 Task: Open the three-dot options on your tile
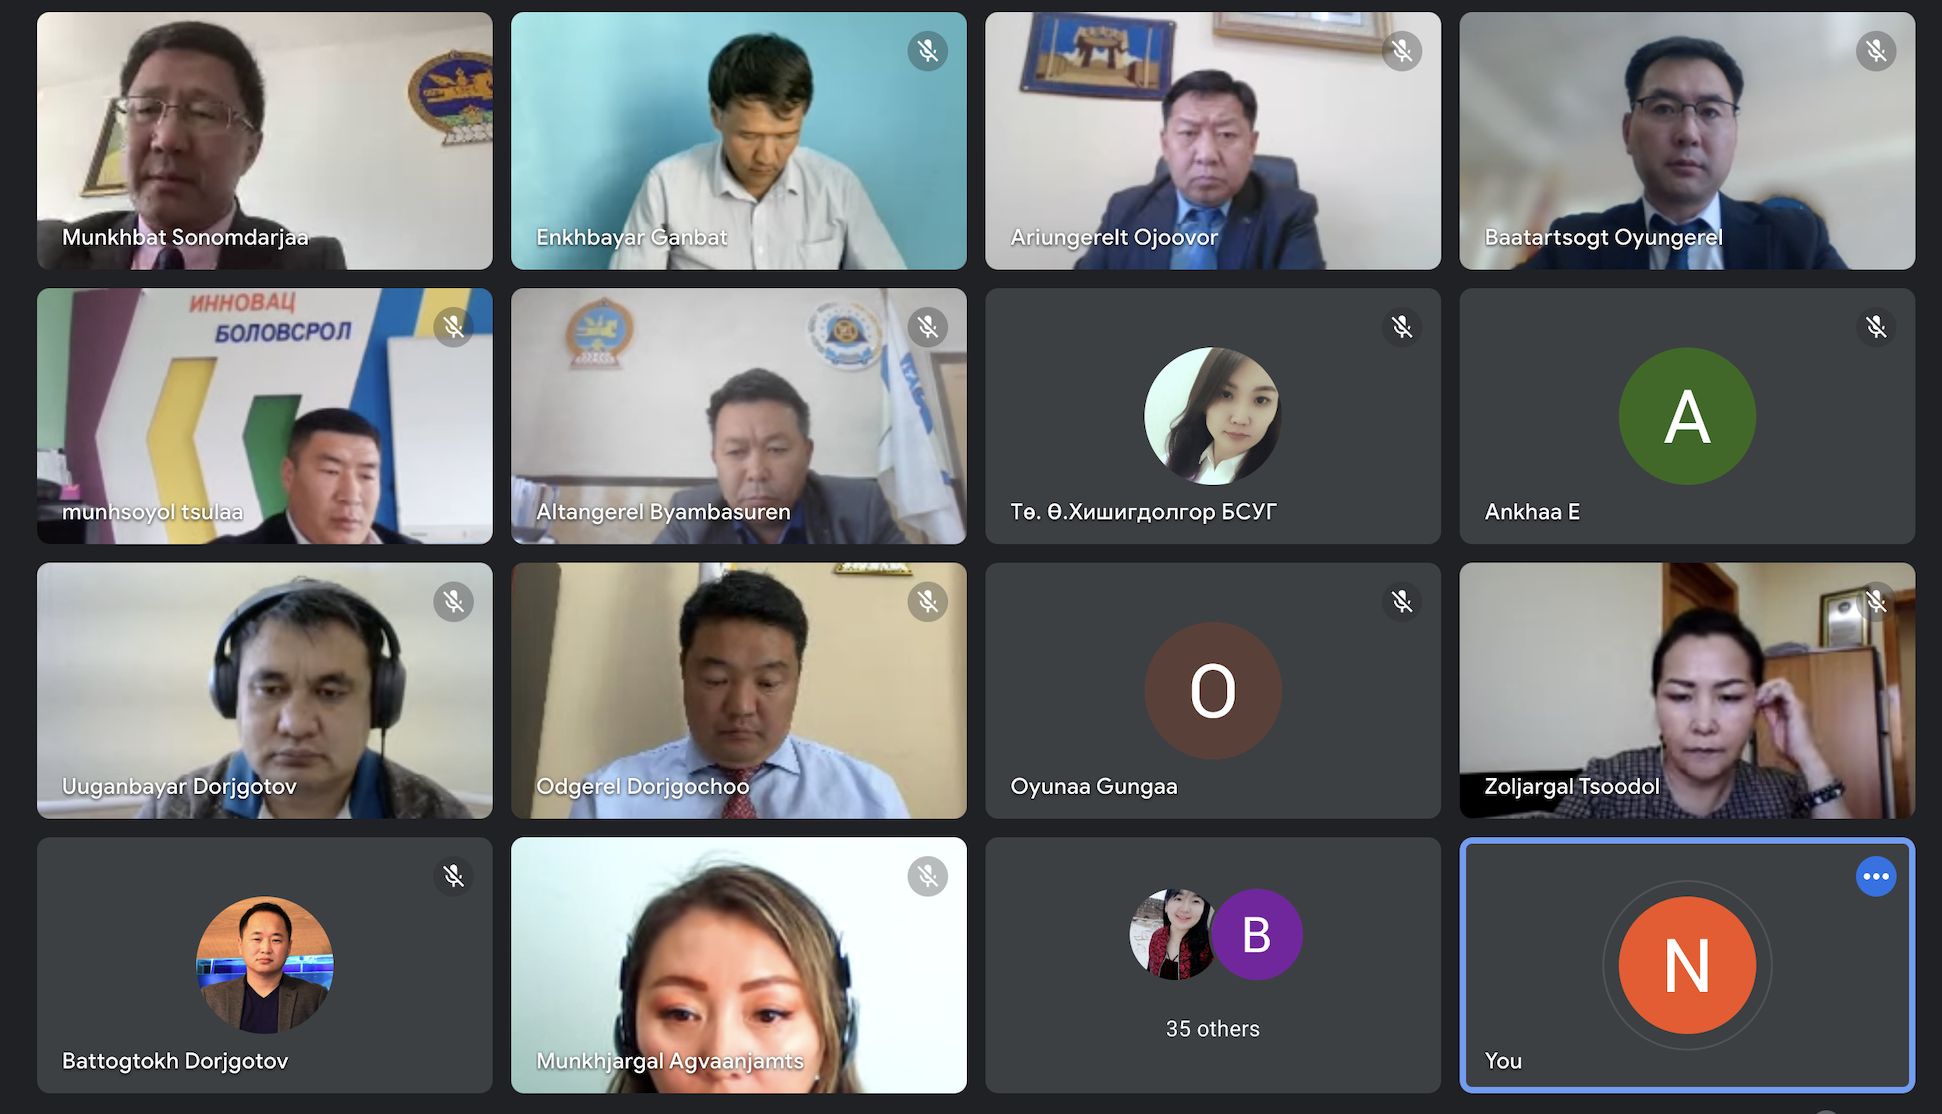pos(1876,877)
